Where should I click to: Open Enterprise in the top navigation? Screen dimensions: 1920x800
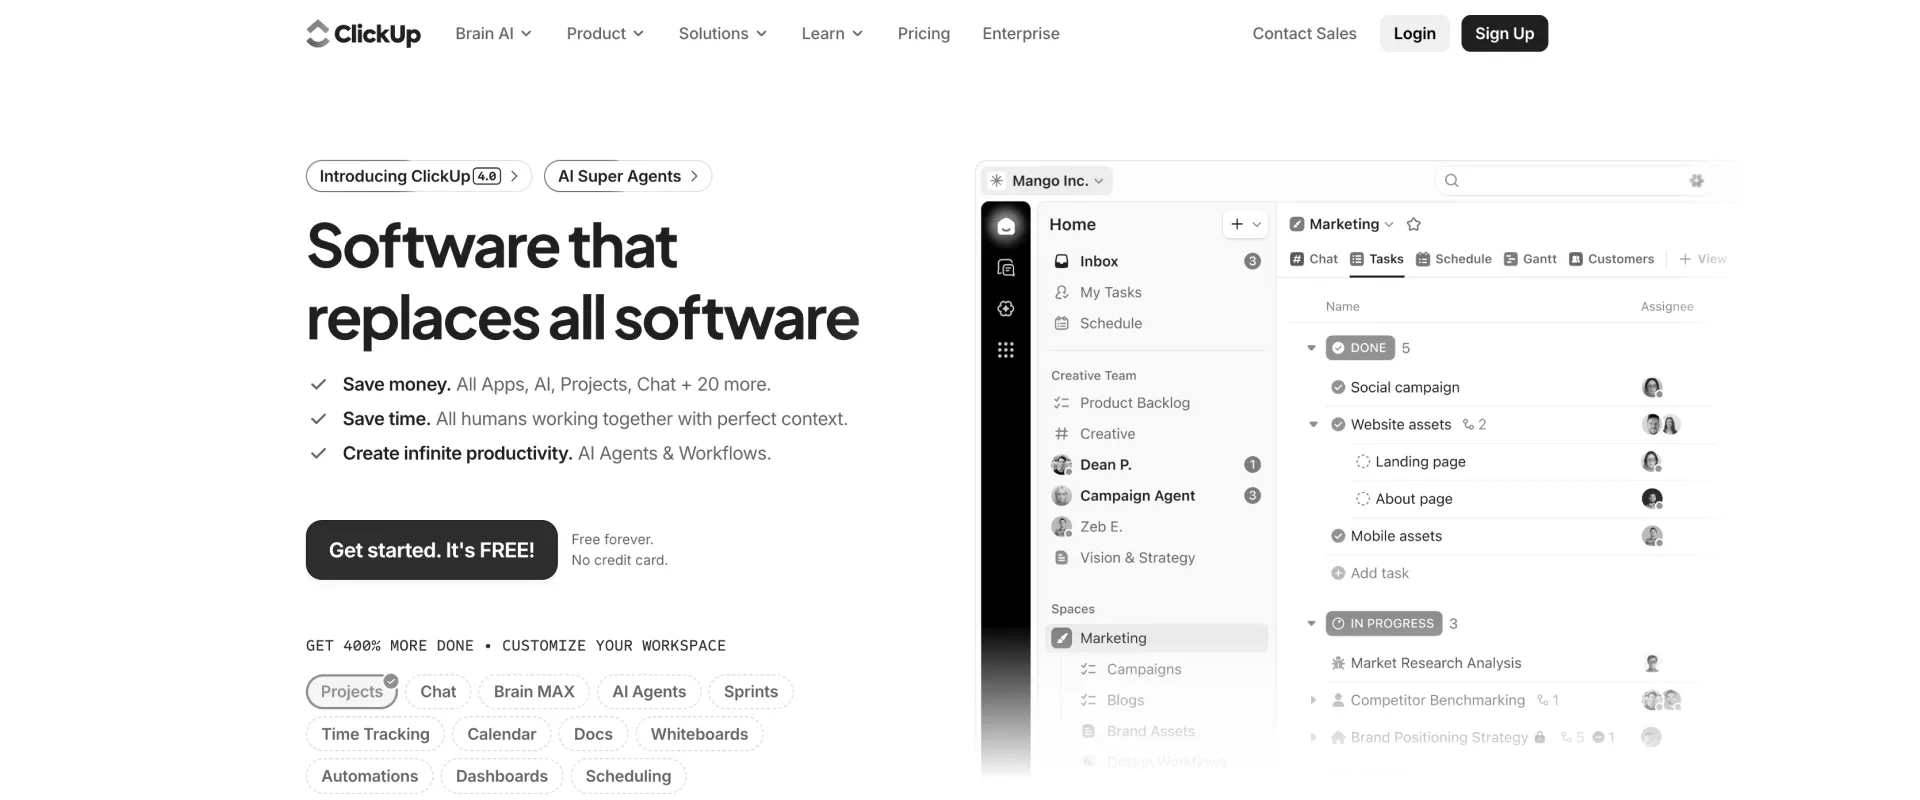point(1020,33)
